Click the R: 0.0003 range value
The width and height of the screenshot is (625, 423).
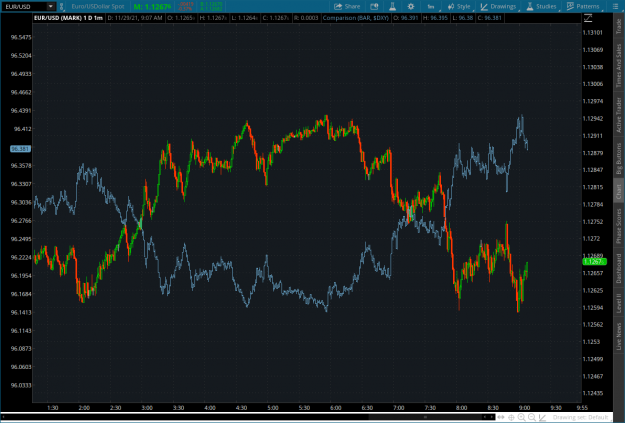point(306,18)
